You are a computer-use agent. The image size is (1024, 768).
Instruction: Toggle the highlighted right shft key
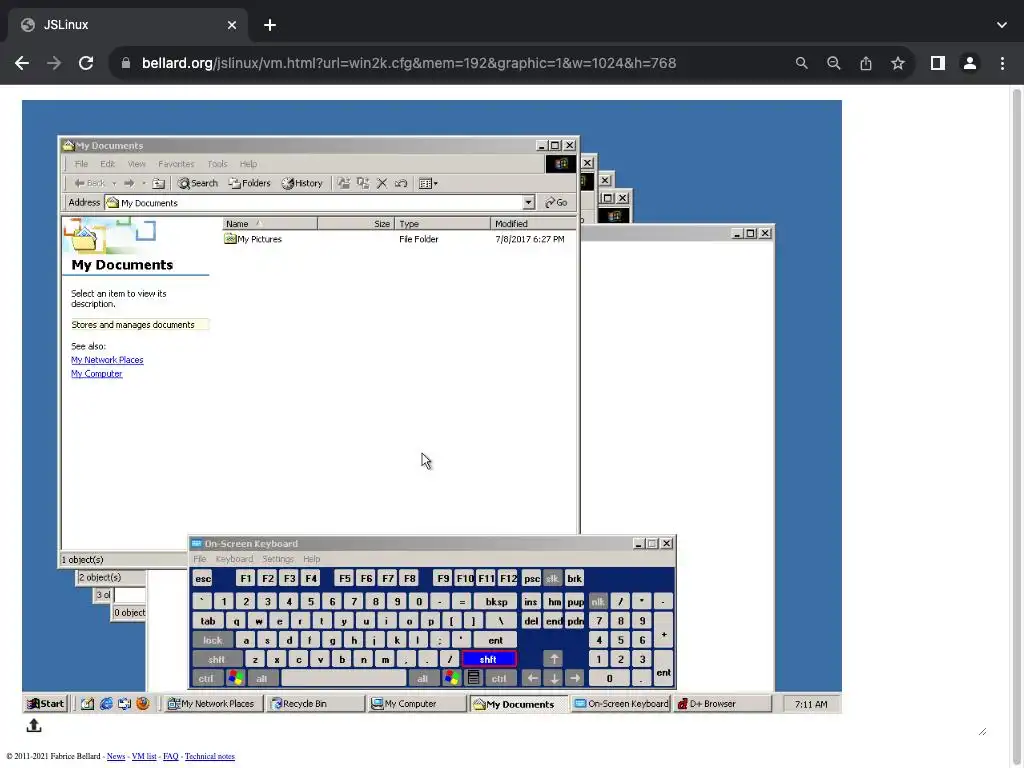(x=488, y=659)
